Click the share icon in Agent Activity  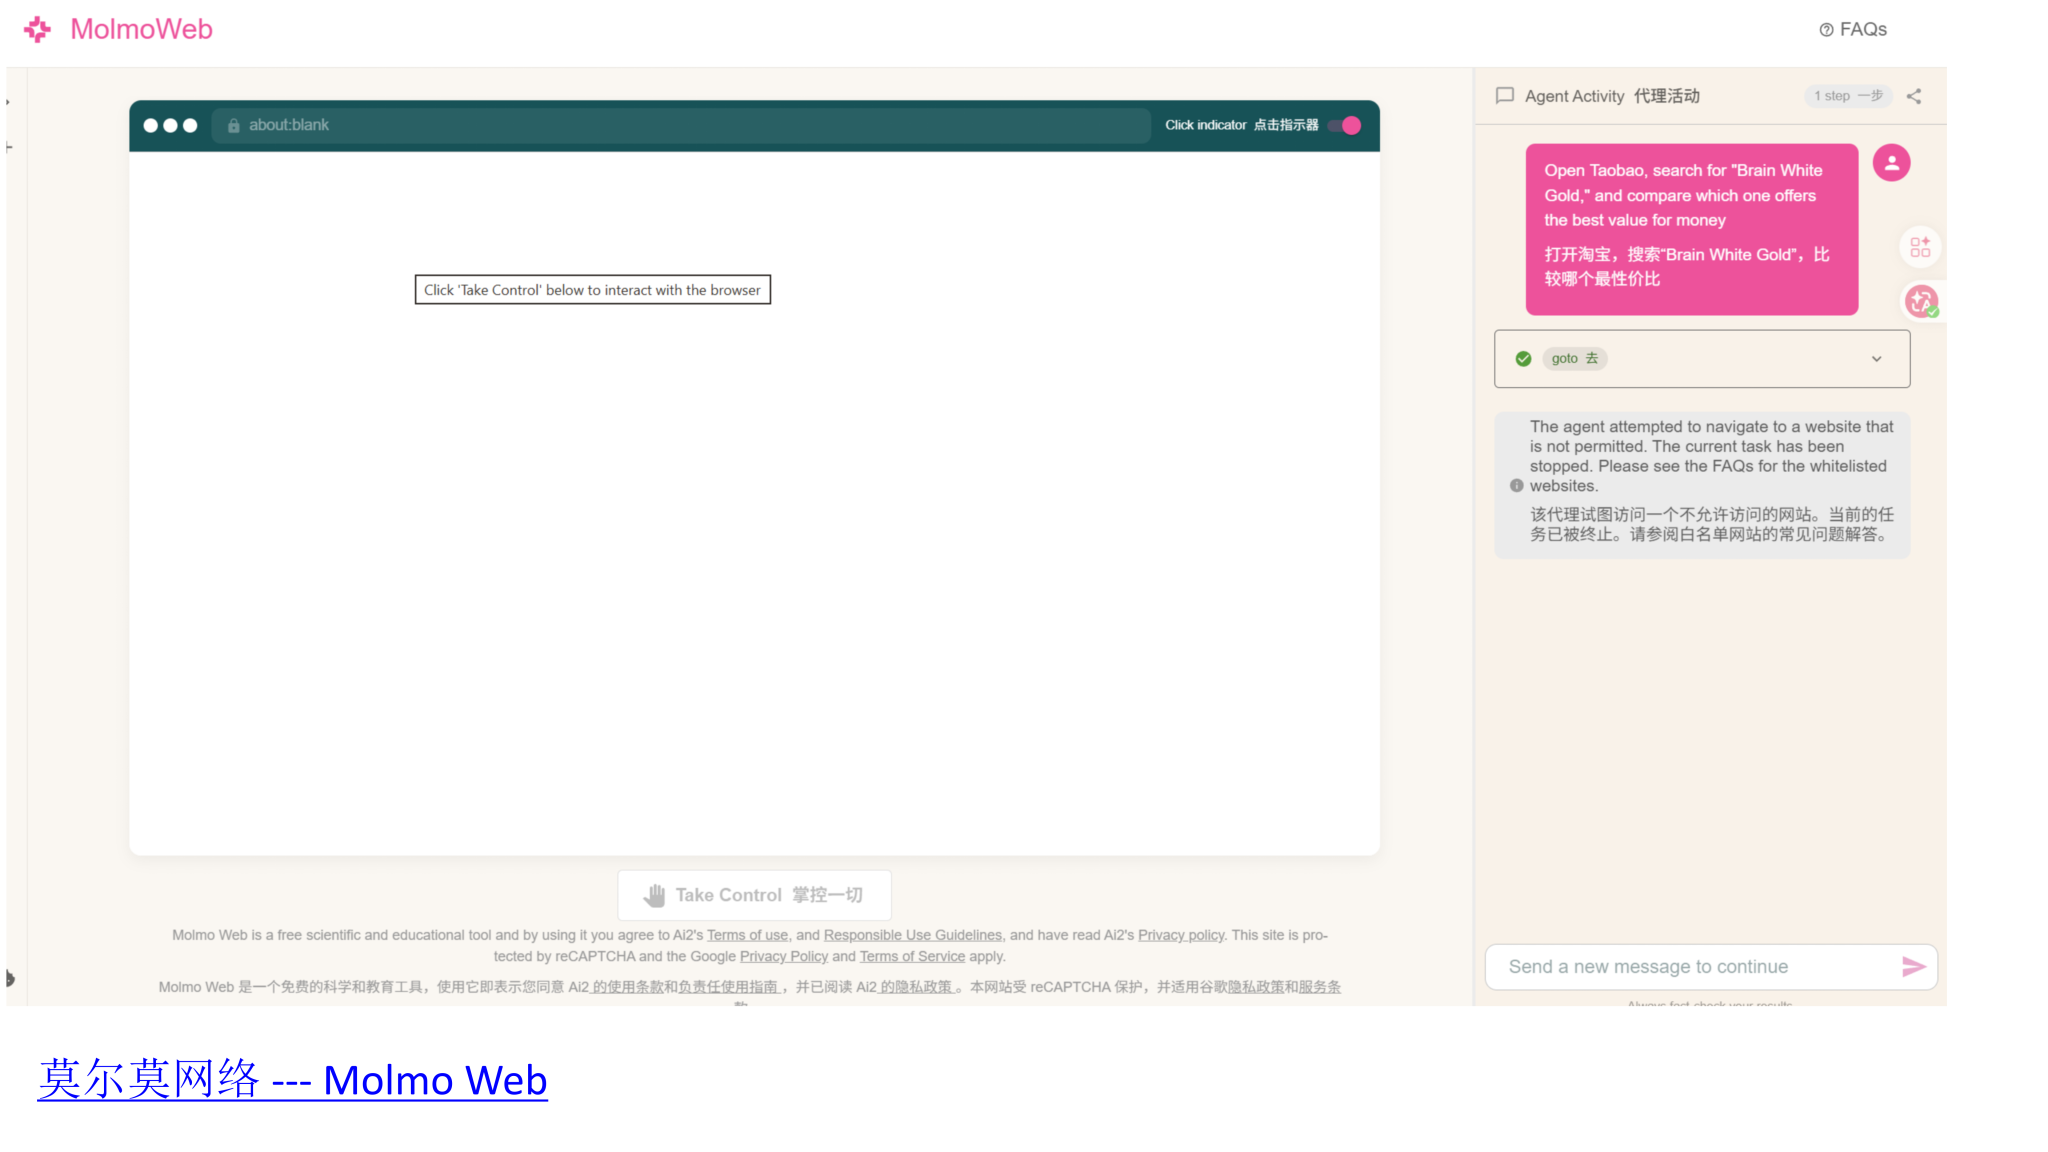pos(1914,96)
